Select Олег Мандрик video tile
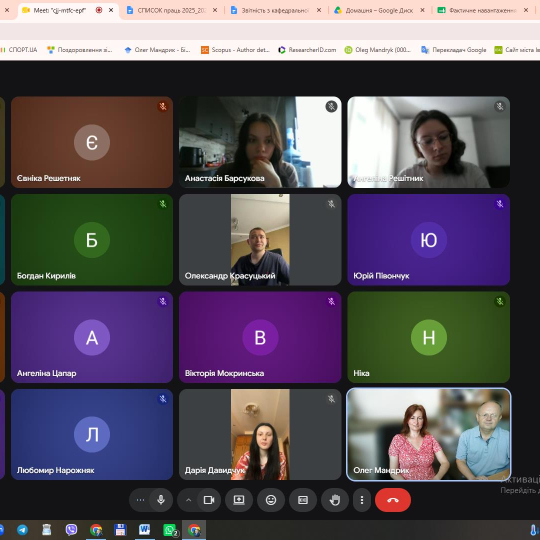 (x=428, y=434)
